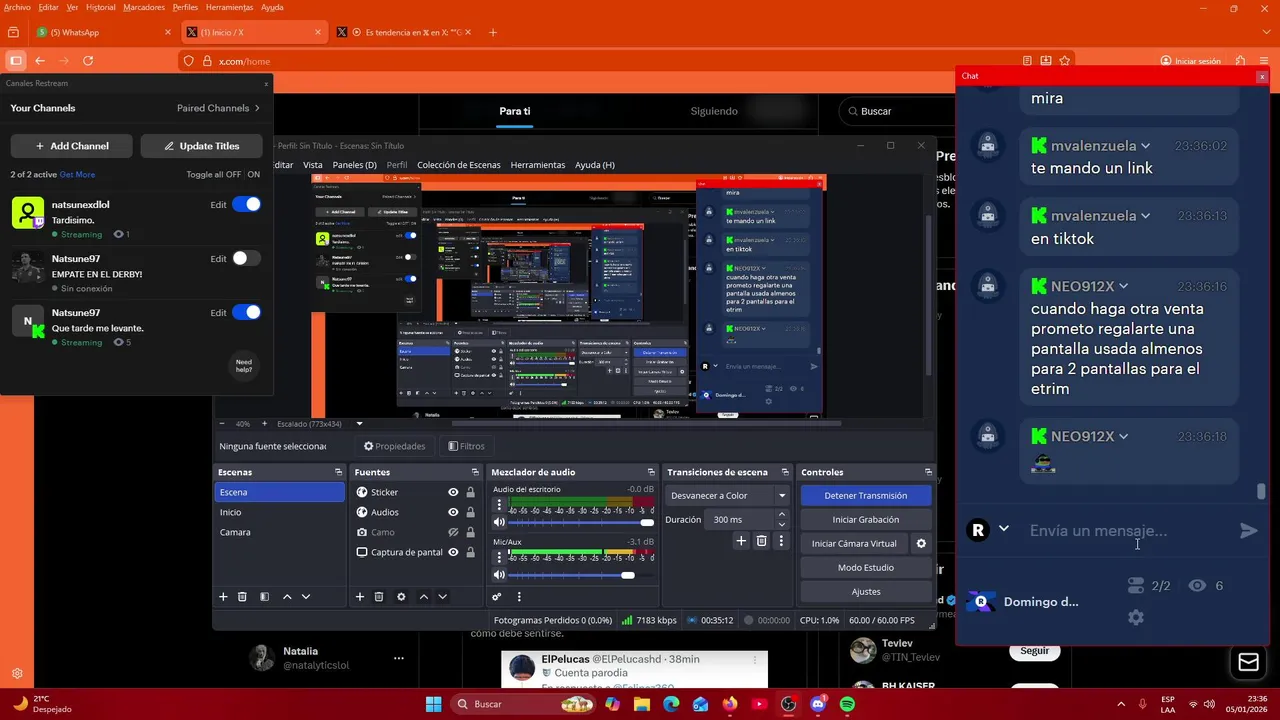Move the scene down in Escenas panel

306,597
